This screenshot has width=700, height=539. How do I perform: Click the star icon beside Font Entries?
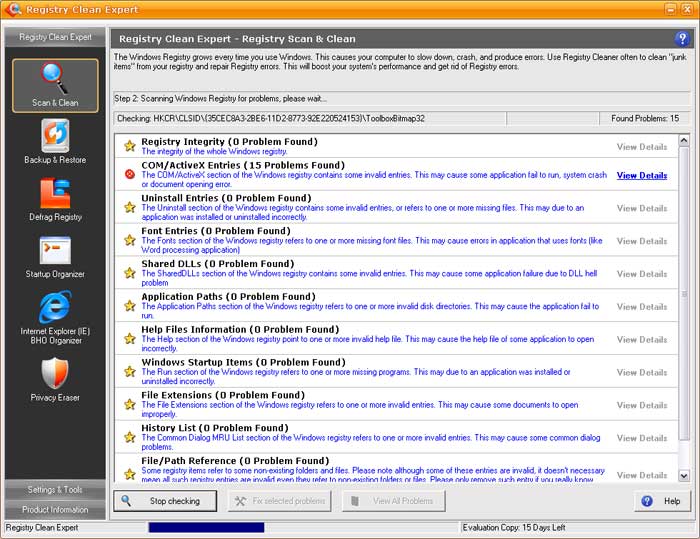130,240
